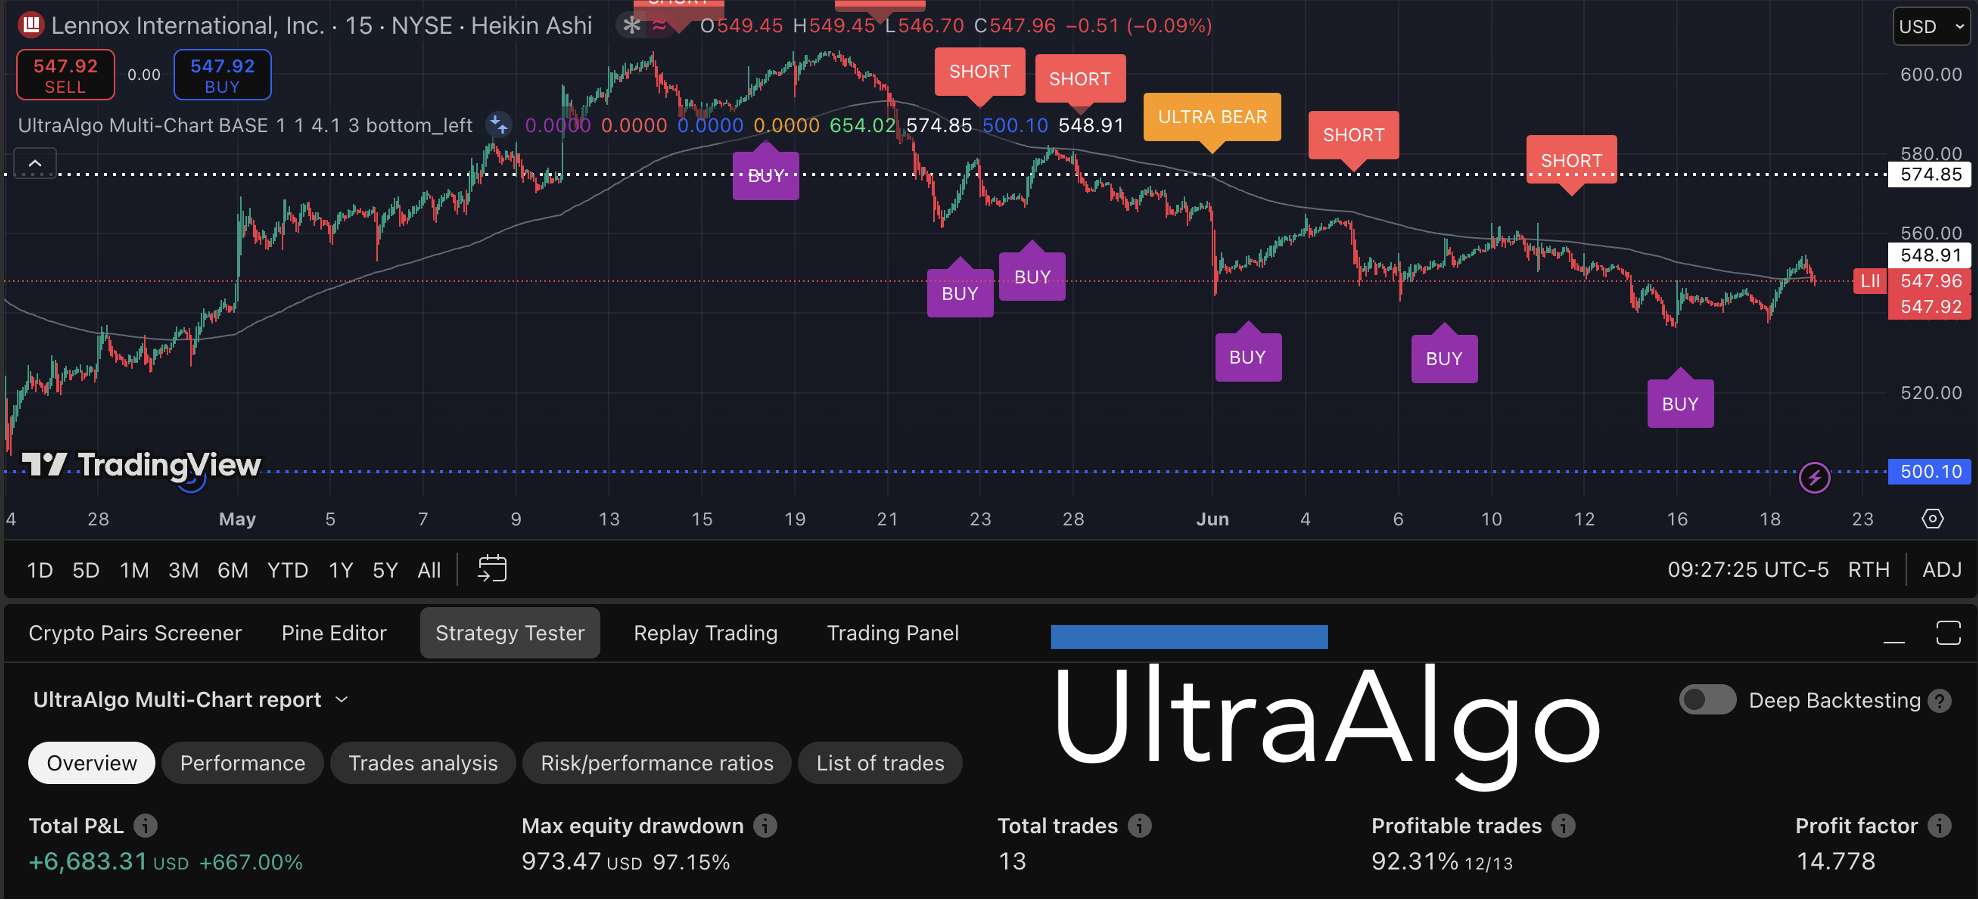
Task: Show All time chart range
Action: tap(429, 570)
